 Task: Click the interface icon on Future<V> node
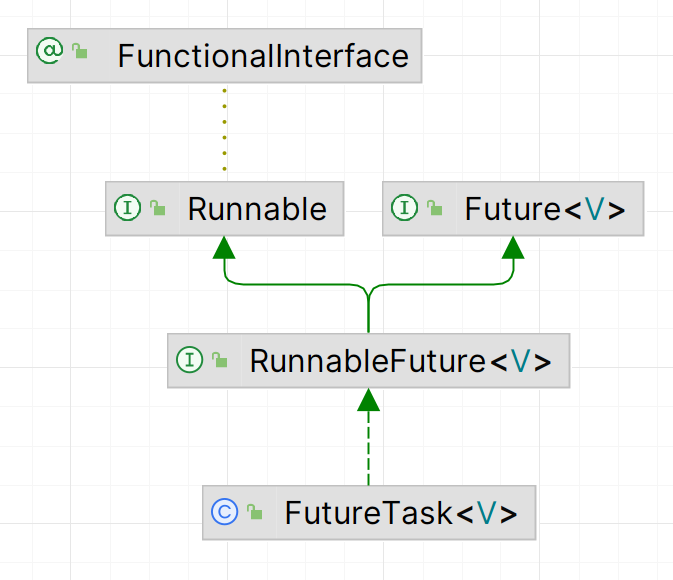(404, 208)
